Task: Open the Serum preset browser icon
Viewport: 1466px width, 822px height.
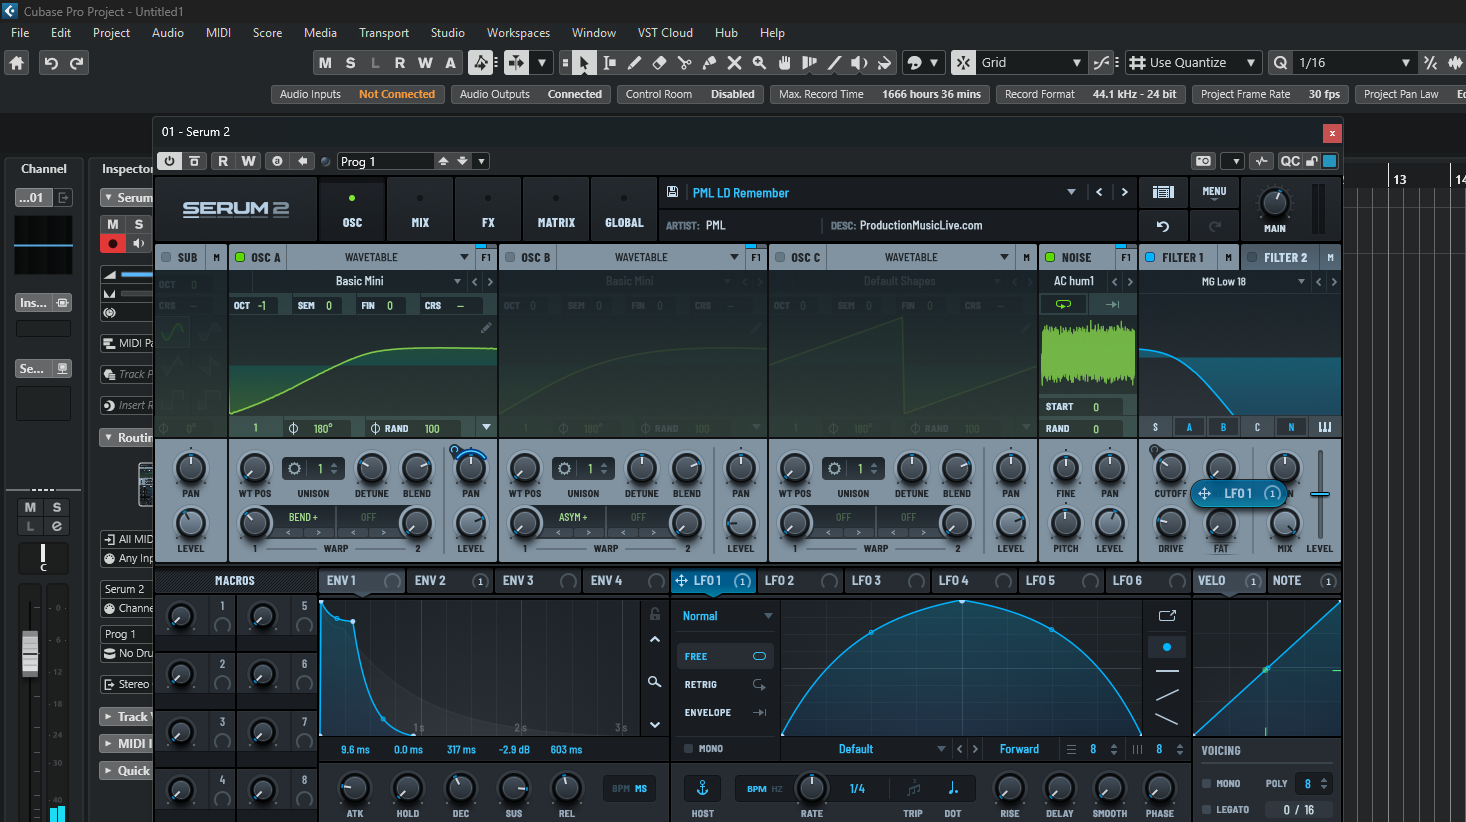Action: pos(1163,192)
